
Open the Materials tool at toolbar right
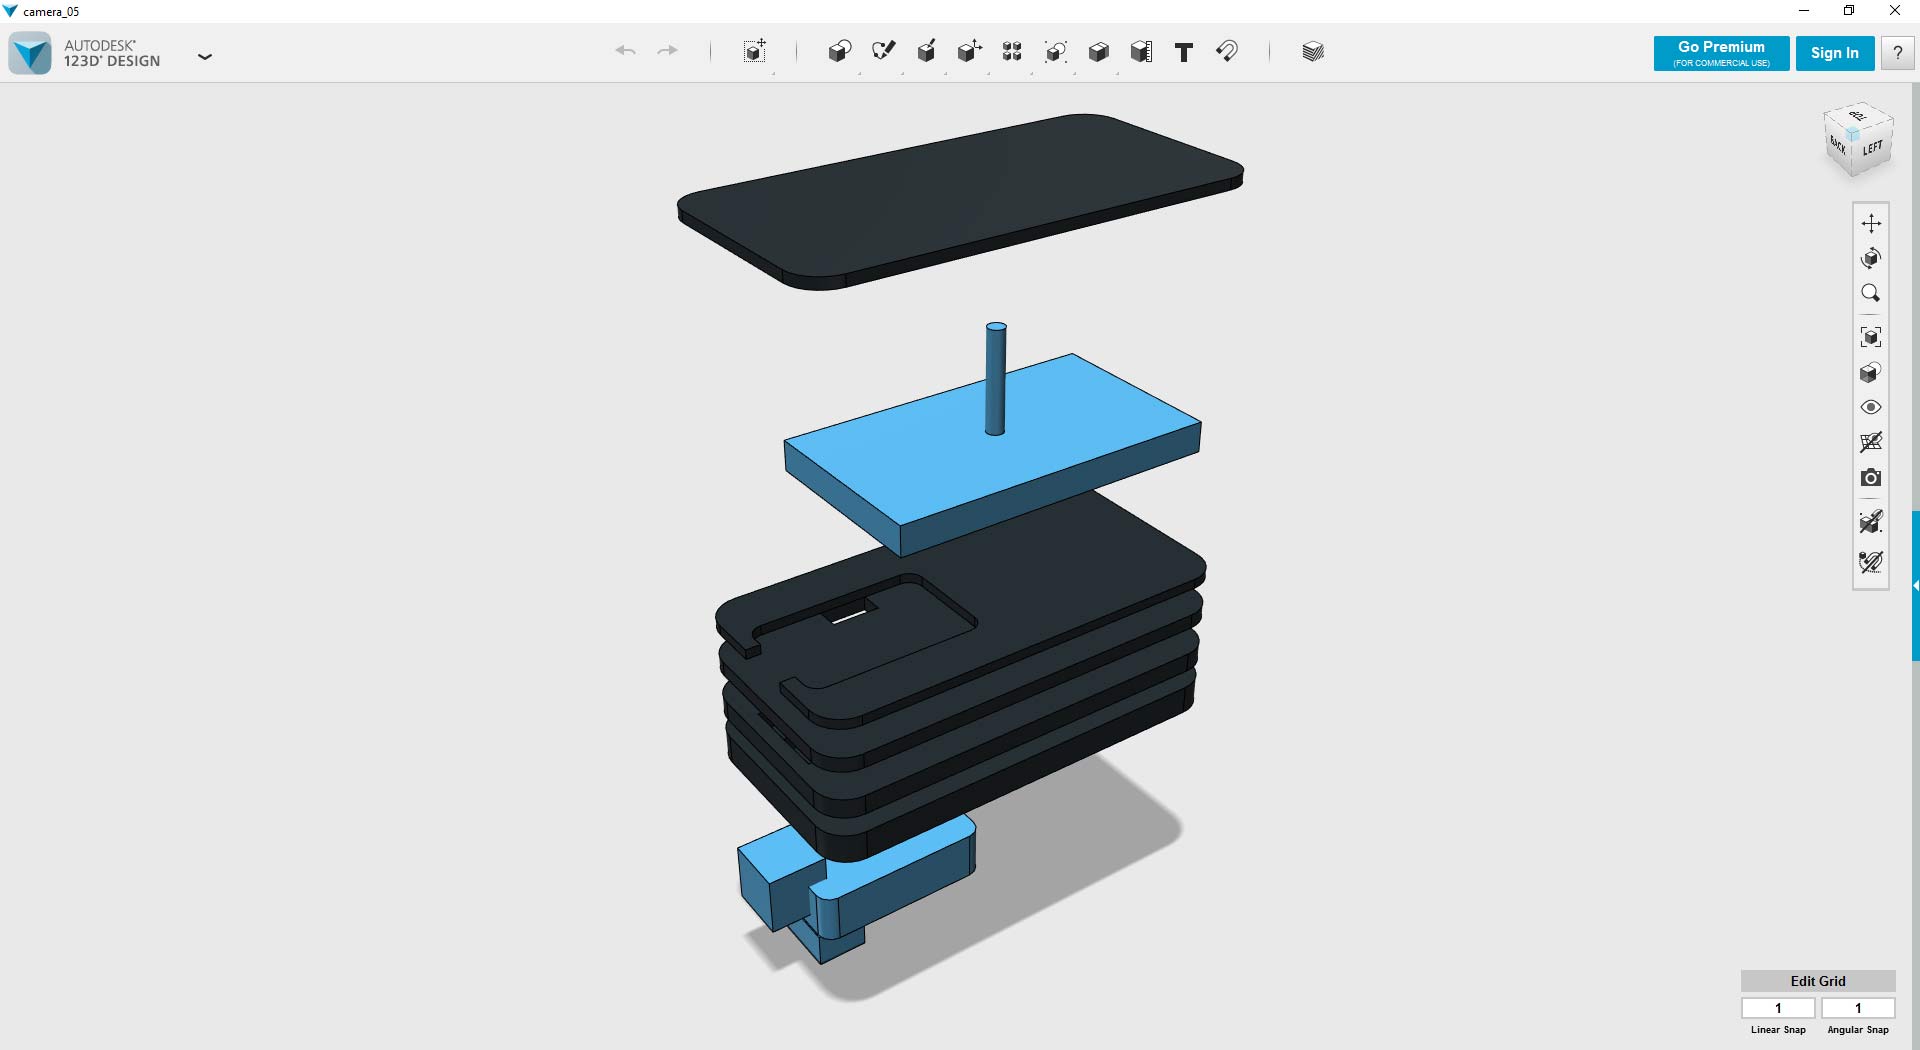tap(1312, 51)
